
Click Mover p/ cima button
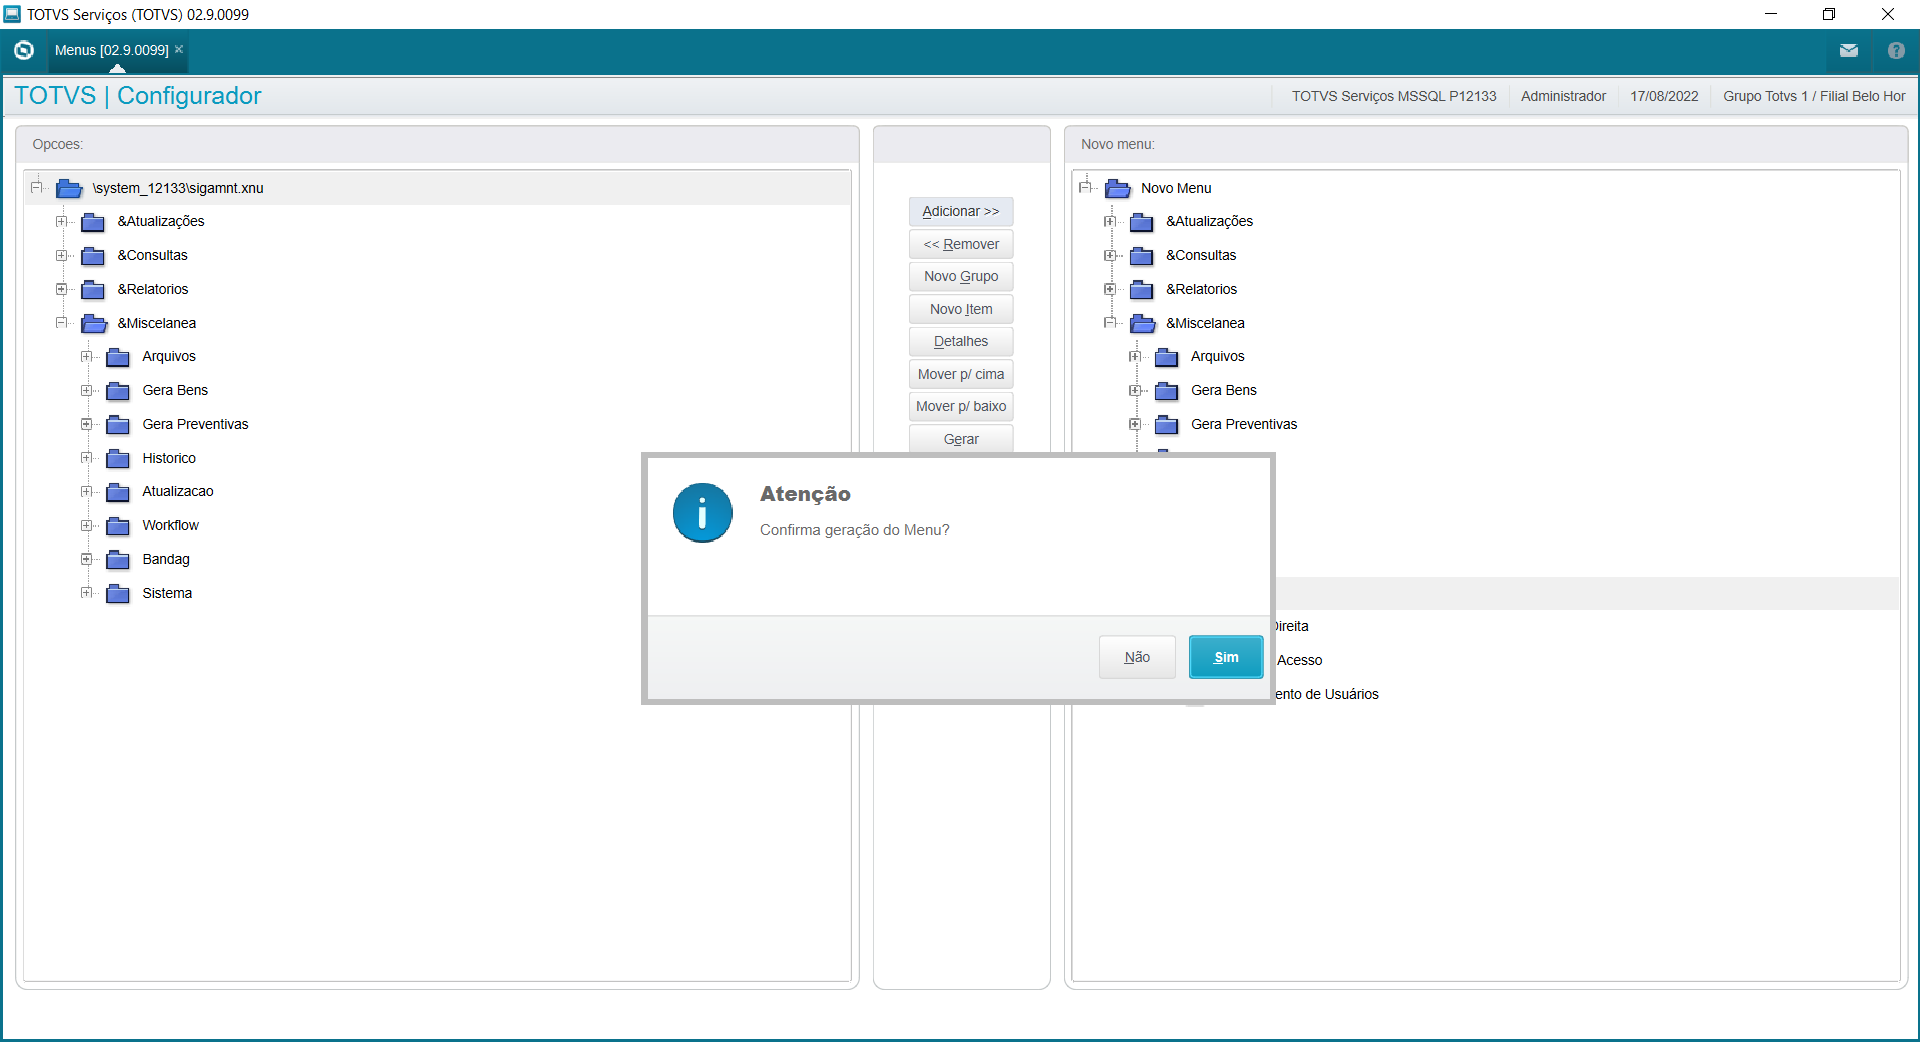click(961, 374)
